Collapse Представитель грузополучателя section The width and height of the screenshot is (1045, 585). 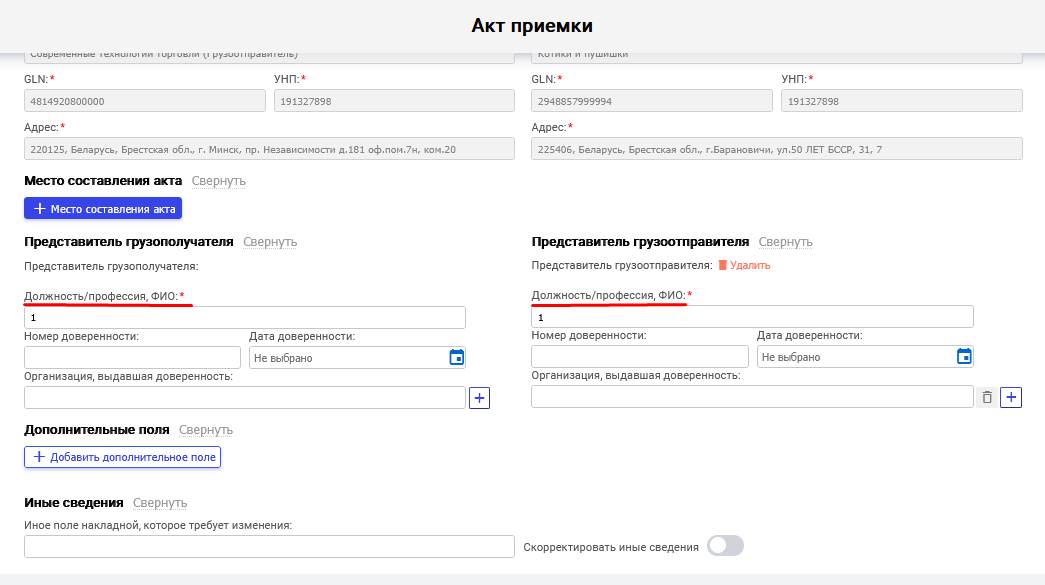270,242
